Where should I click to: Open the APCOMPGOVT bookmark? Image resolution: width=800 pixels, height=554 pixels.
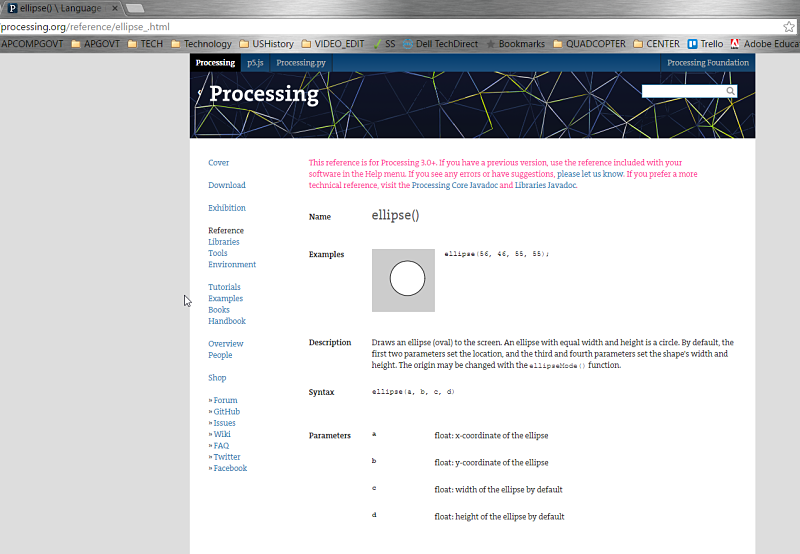[x=32, y=44]
